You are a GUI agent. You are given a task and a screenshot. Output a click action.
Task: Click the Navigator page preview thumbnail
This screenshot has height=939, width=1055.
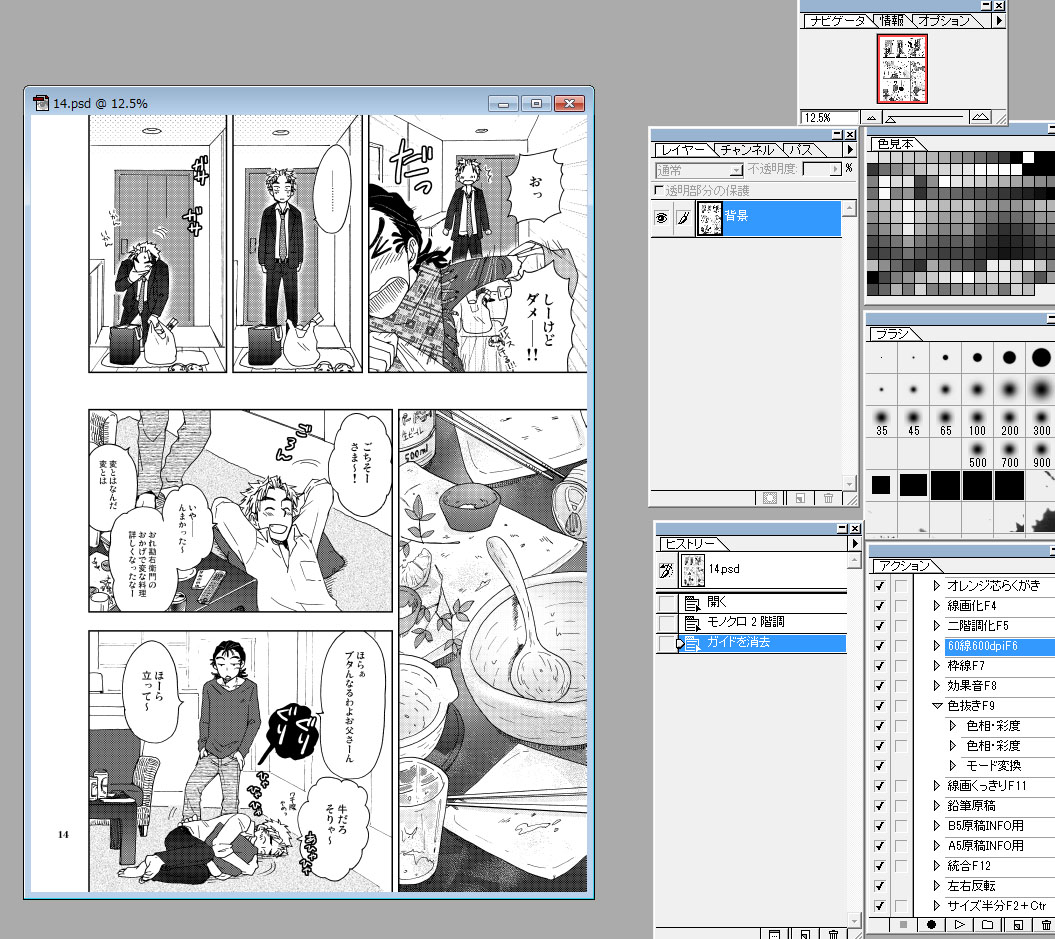pos(902,69)
